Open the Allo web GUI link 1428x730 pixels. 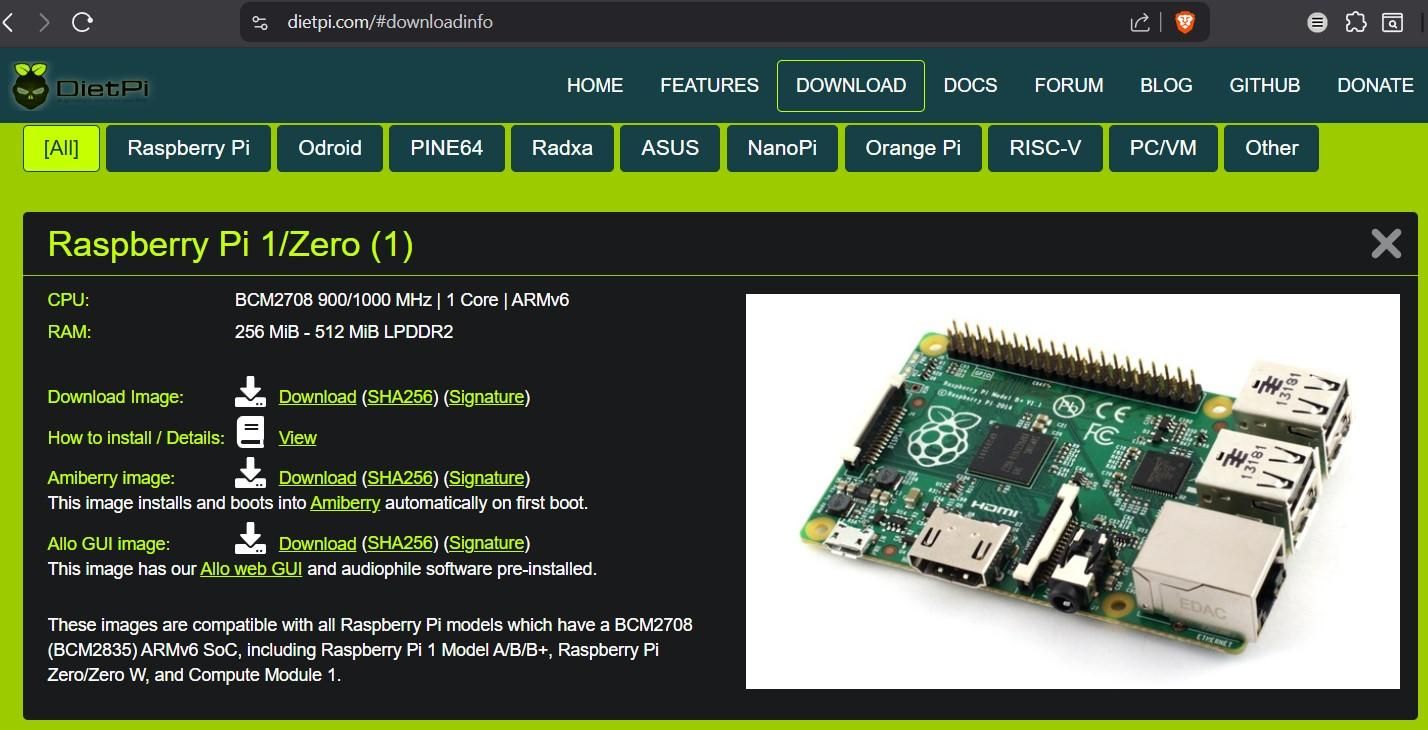tap(251, 569)
